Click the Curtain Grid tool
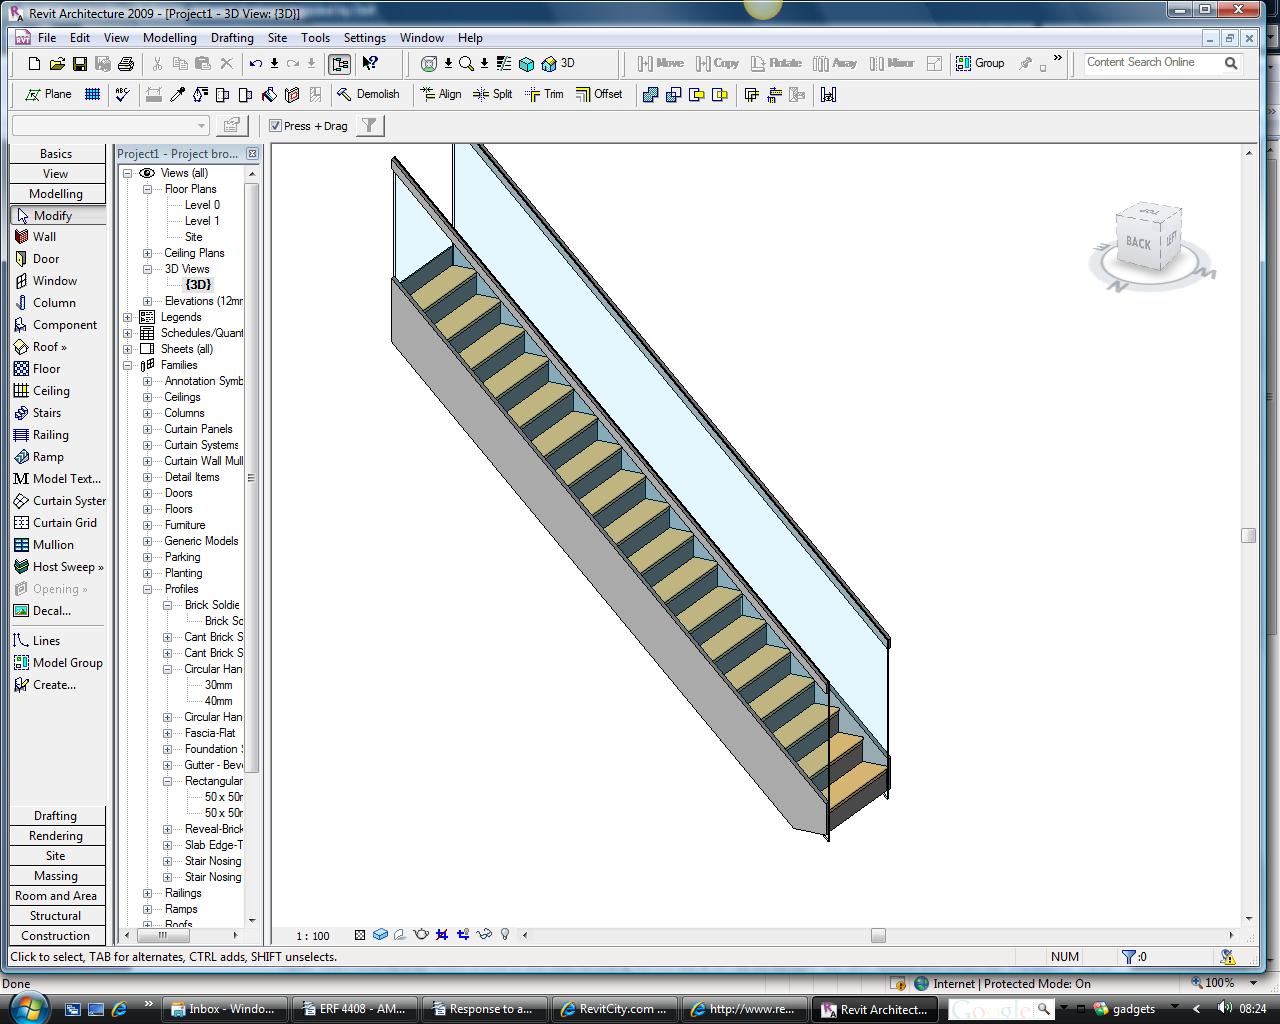 [64, 523]
